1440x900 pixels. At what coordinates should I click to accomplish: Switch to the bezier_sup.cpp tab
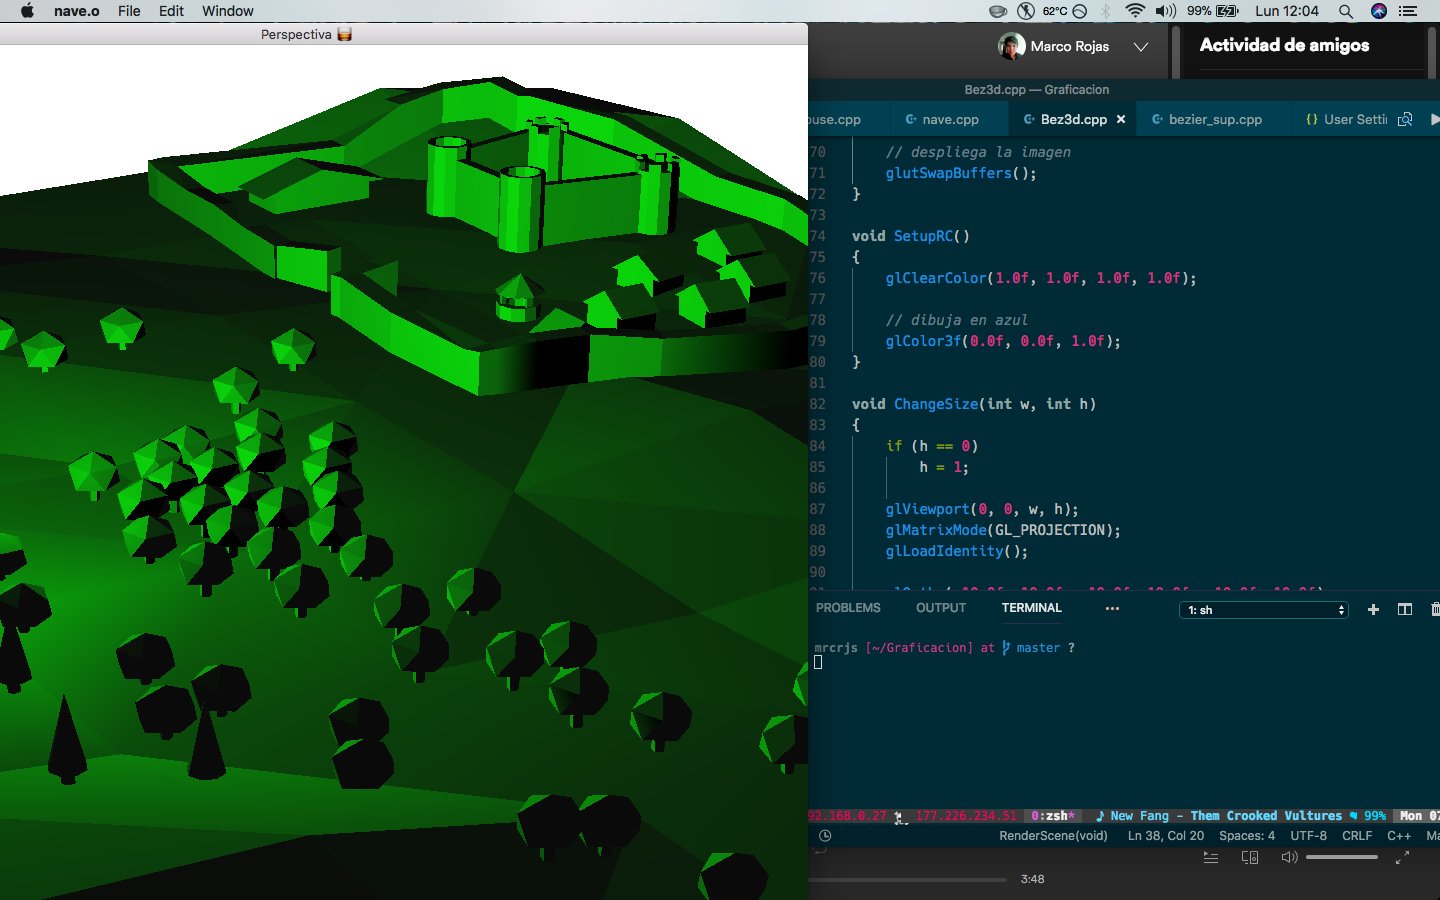coord(1214,119)
